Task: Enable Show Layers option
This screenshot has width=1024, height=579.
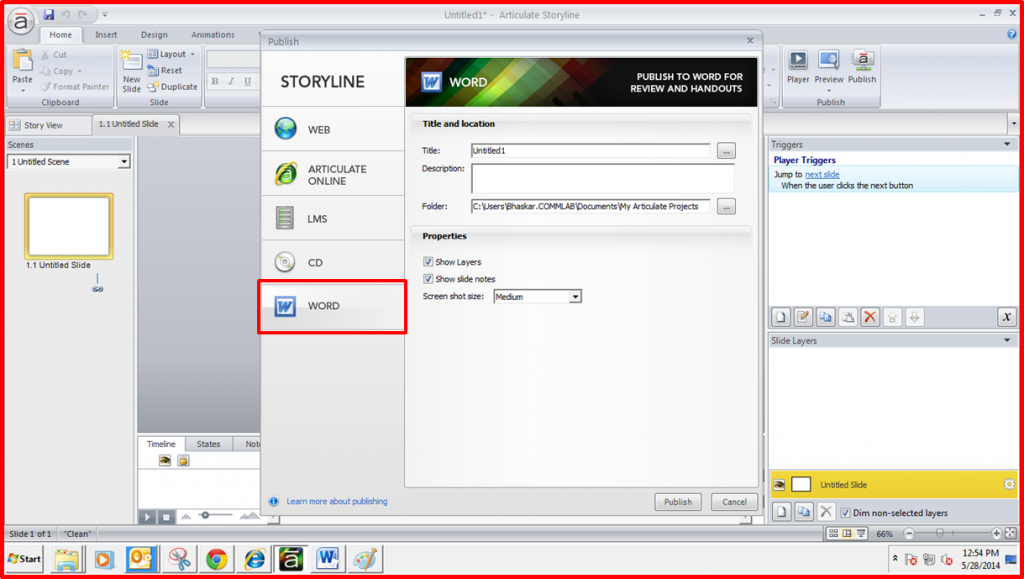Action: tap(426, 264)
